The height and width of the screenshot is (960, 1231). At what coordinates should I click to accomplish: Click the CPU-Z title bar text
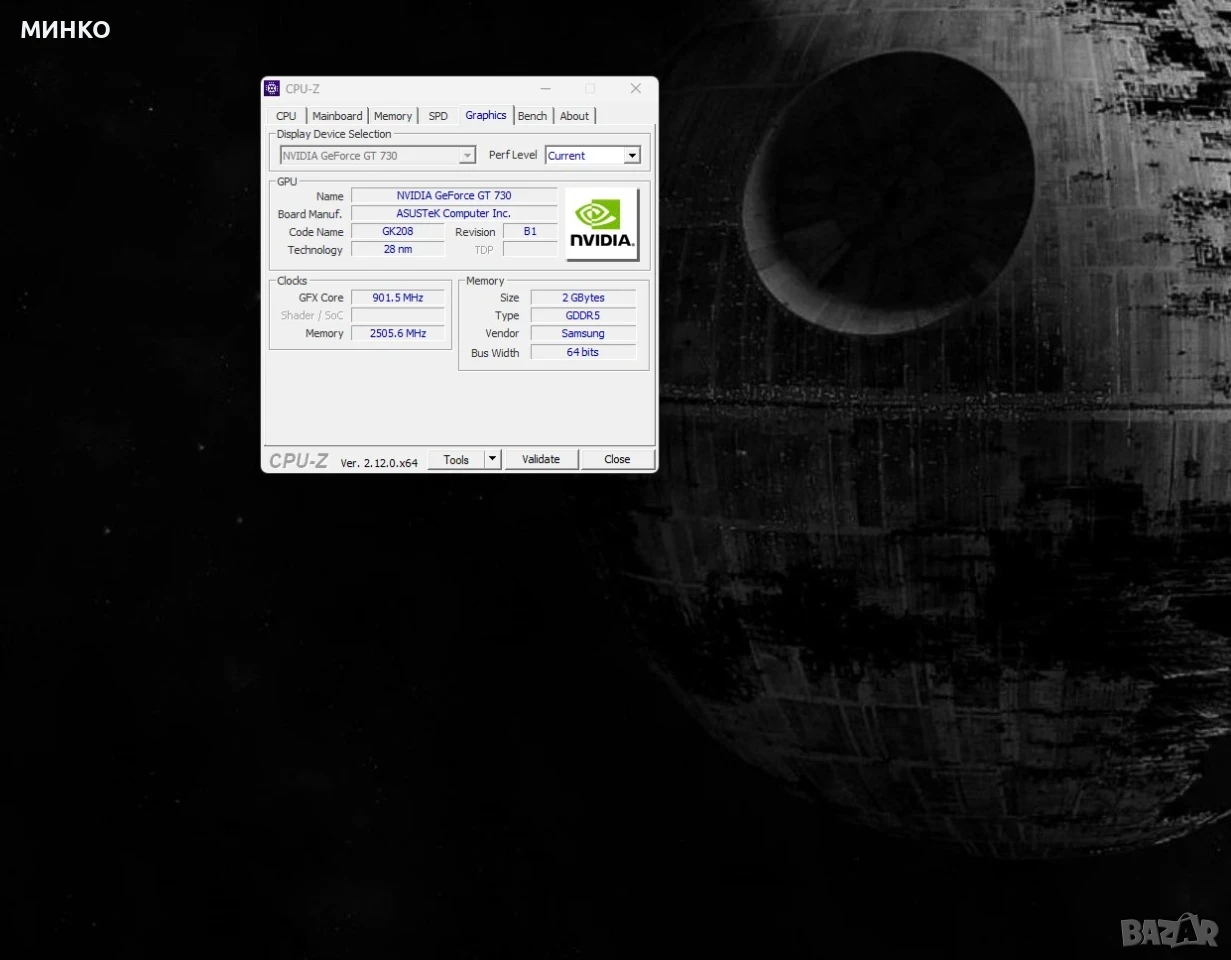(x=303, y=89)
